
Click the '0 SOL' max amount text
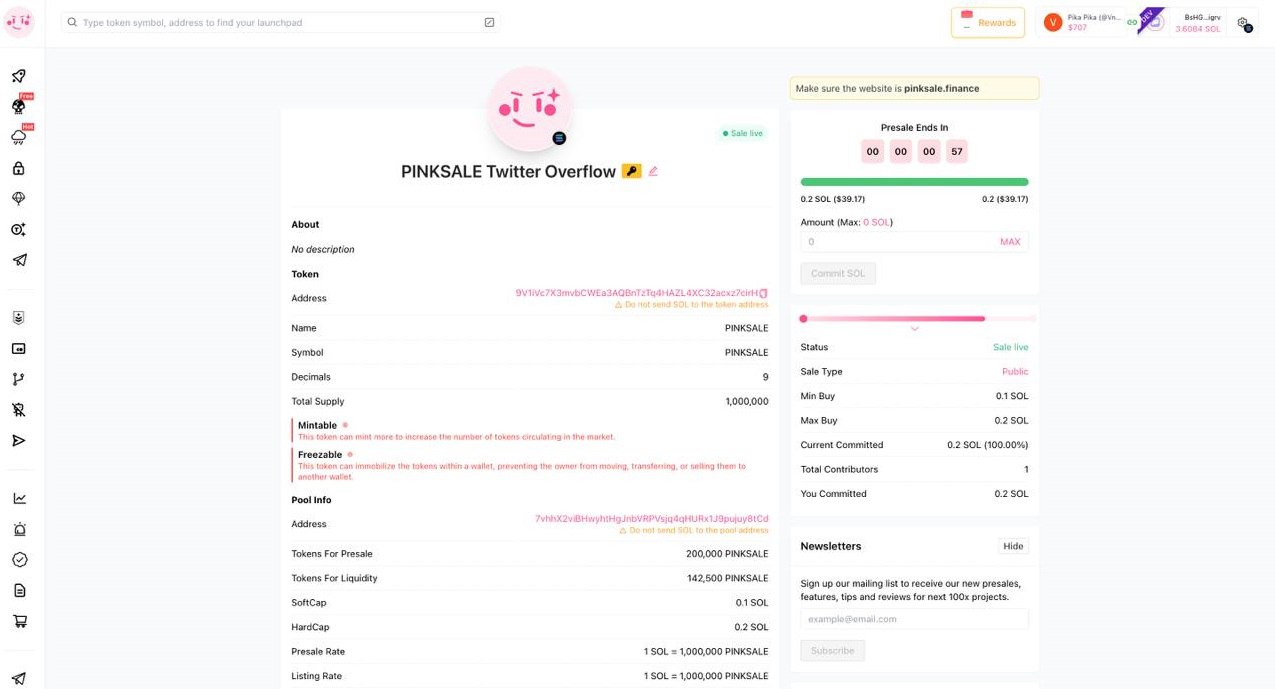point(876,222)
